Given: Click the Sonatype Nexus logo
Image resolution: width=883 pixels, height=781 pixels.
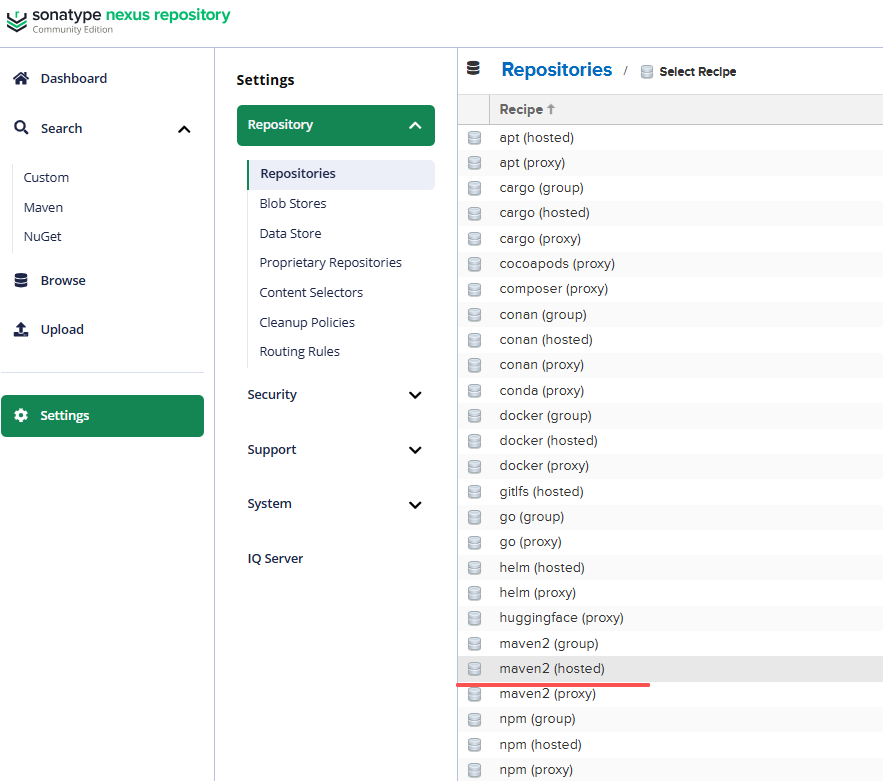Looking at the screenshot, I should (17, 21).
